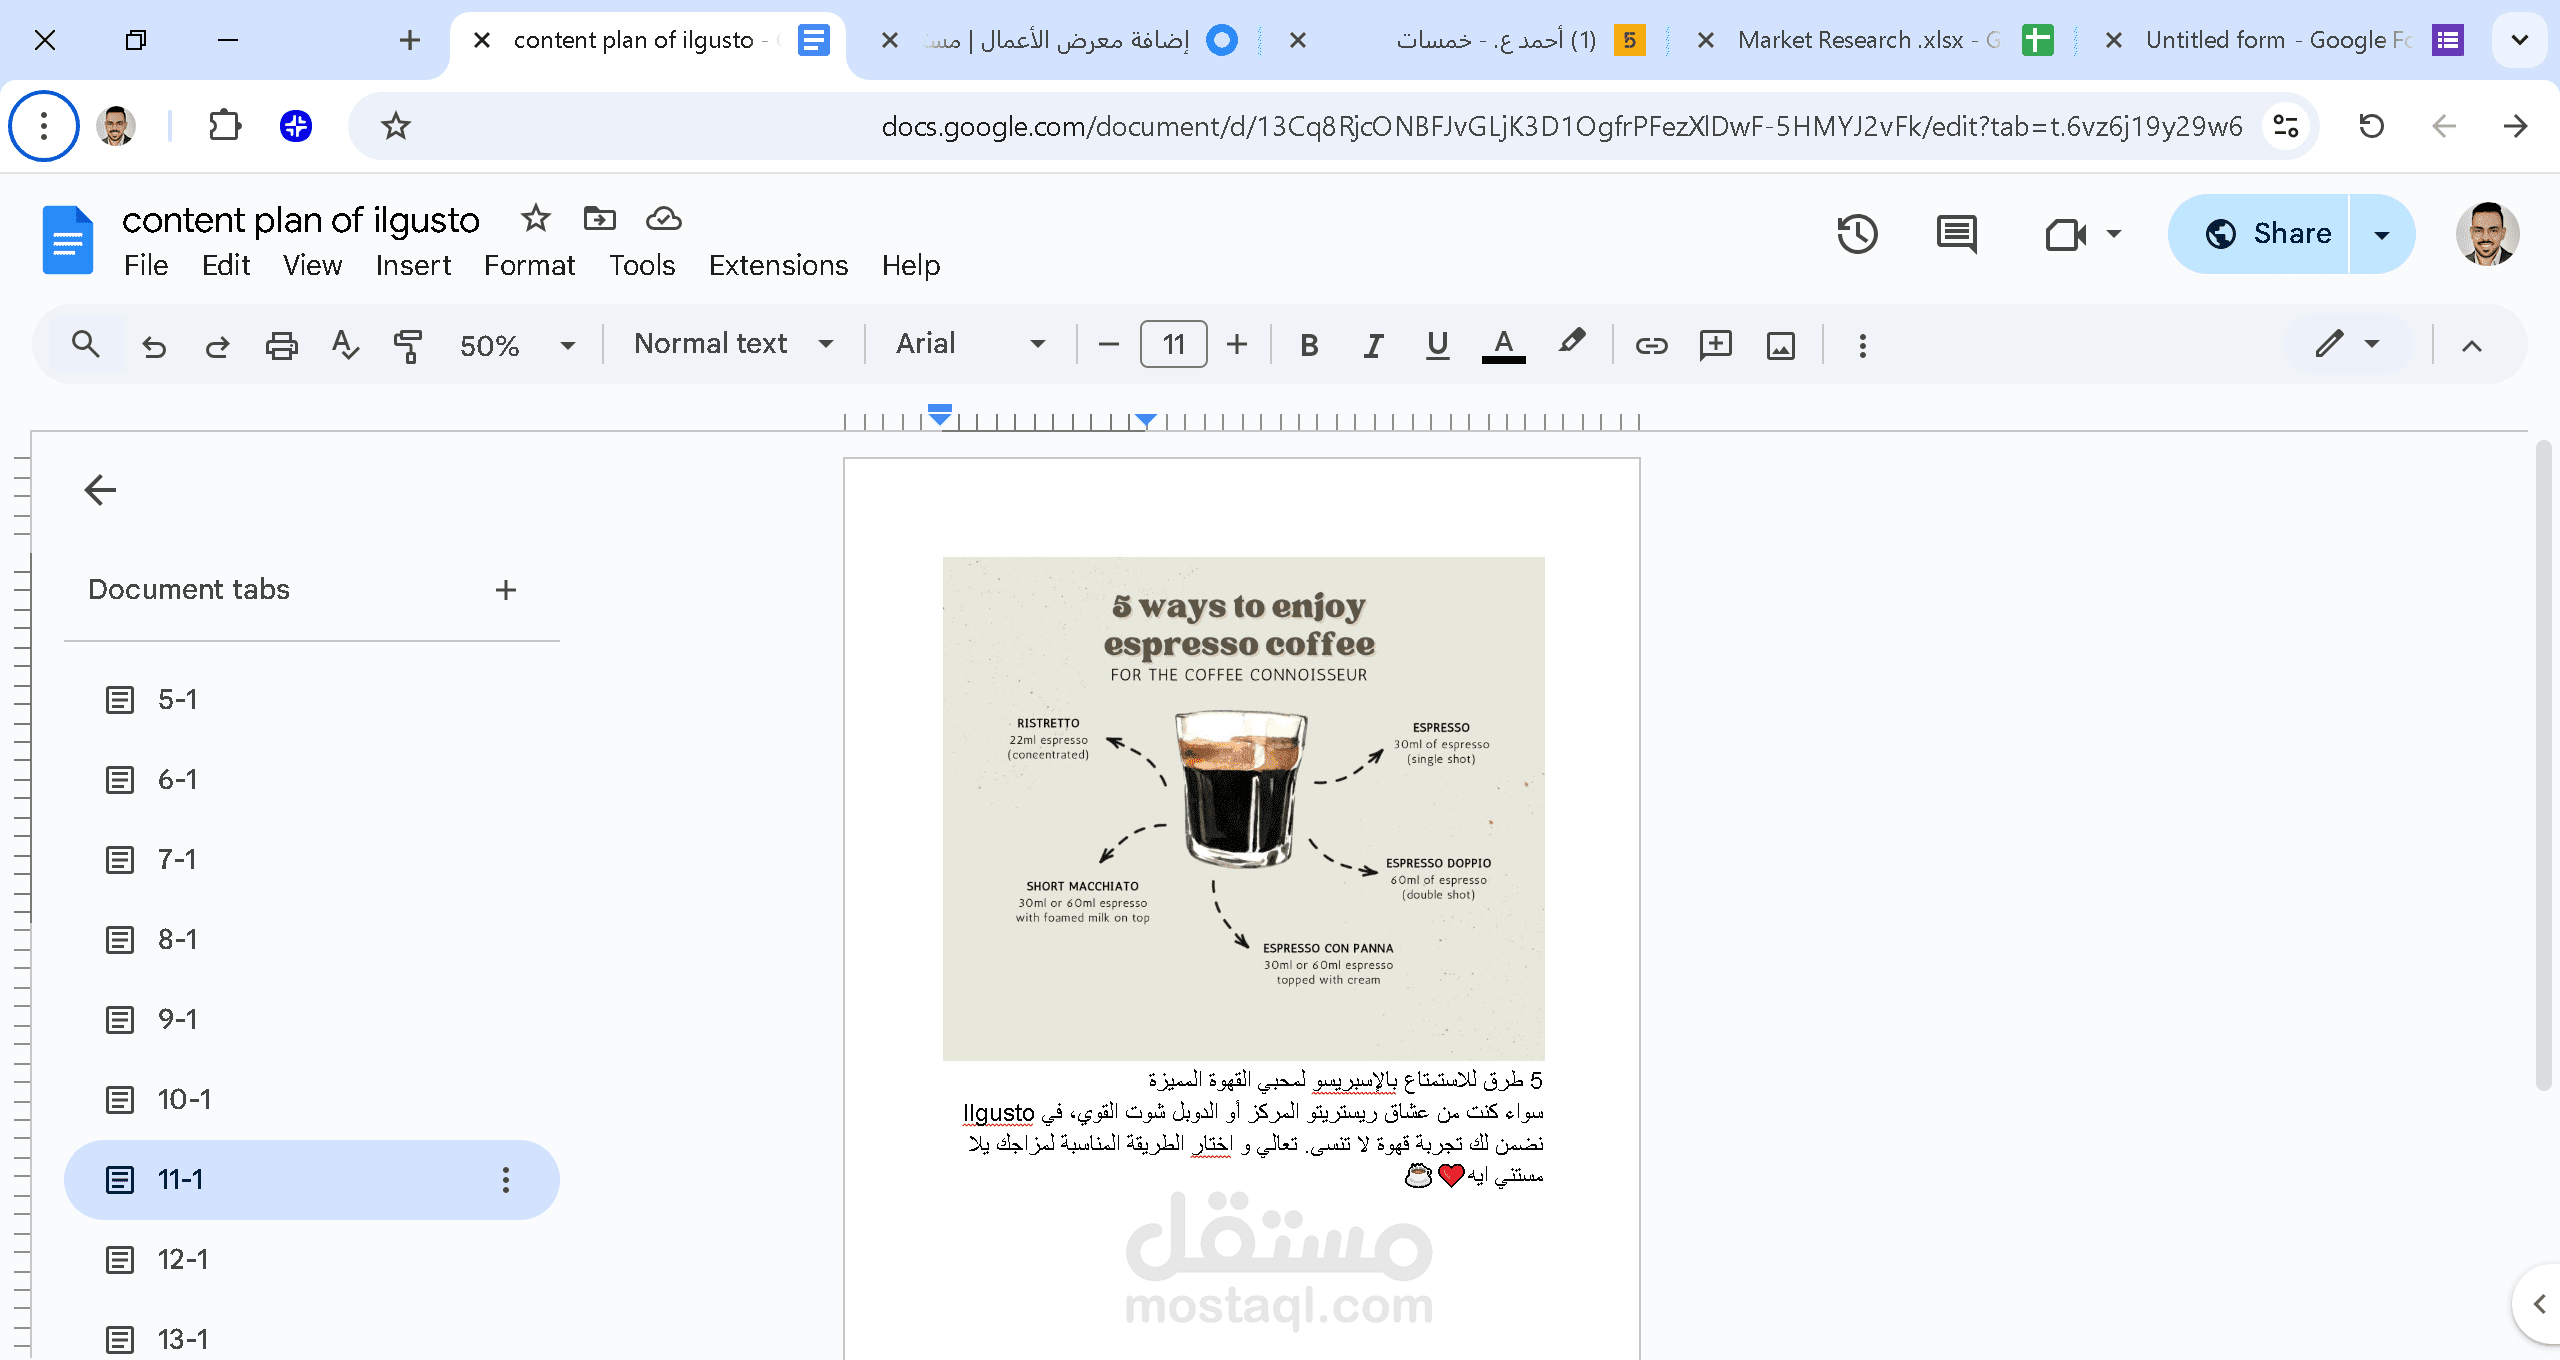The height and width of the screenshot is (1360, 2560).
Task: Switch to Untitled form Google Forms tab
Action: tap(2283, 40)
